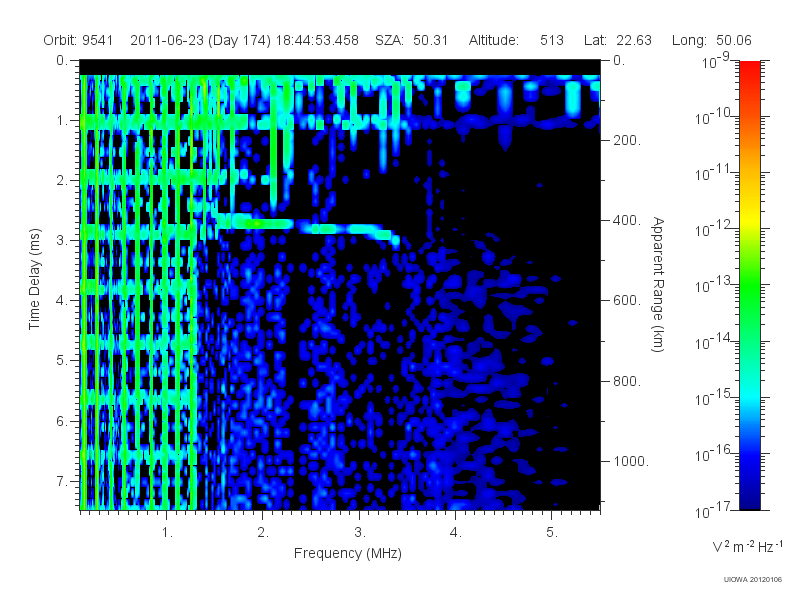Click the 'Orbit: 9541' header text
This screenshot has height=600, width=800.
coord(78,40)
